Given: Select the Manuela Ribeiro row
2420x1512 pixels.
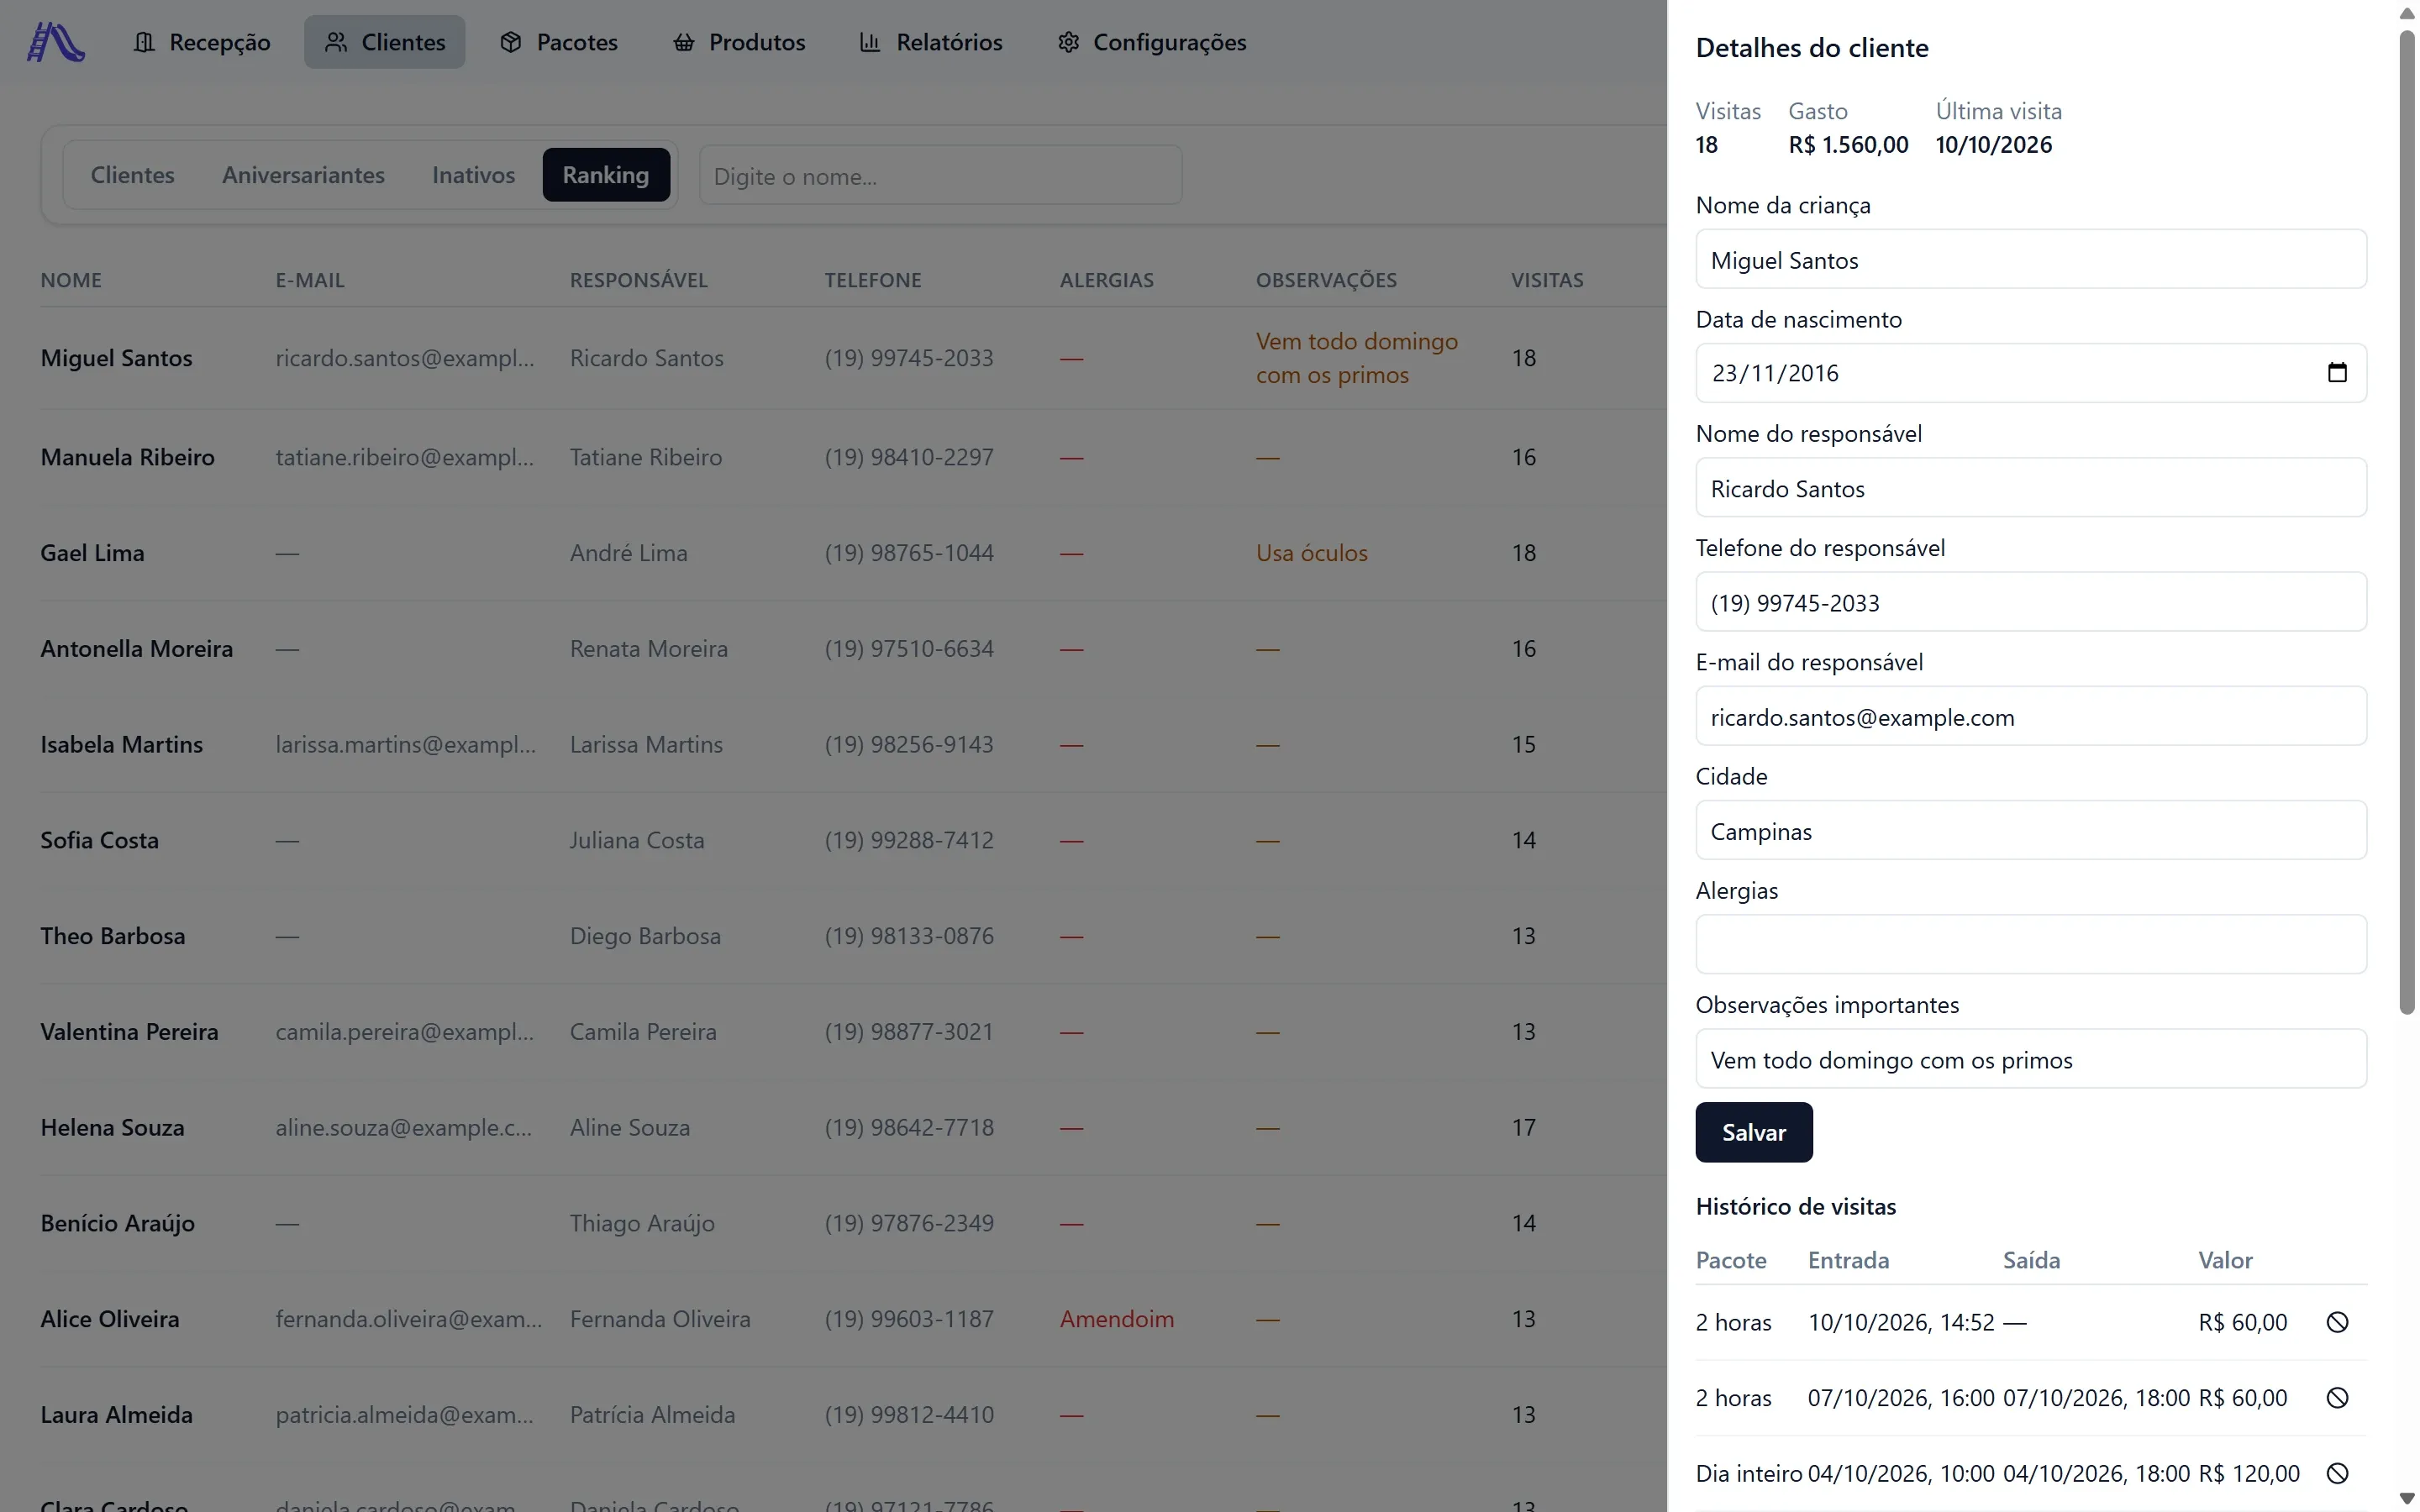Looking at the screenshot, I should pos(853,457).
